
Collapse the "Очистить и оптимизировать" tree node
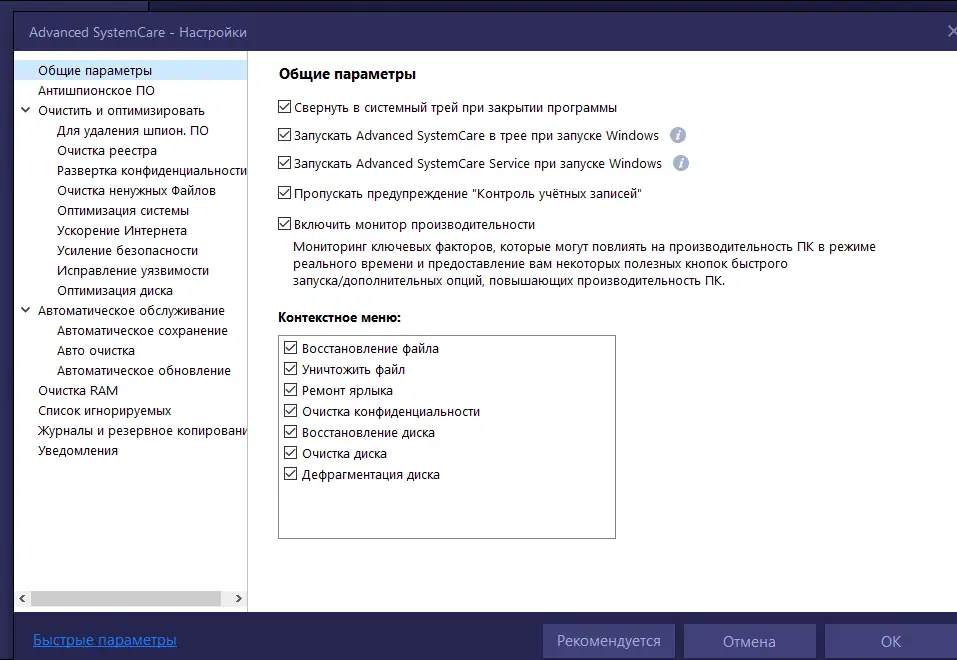pos(26,111)
